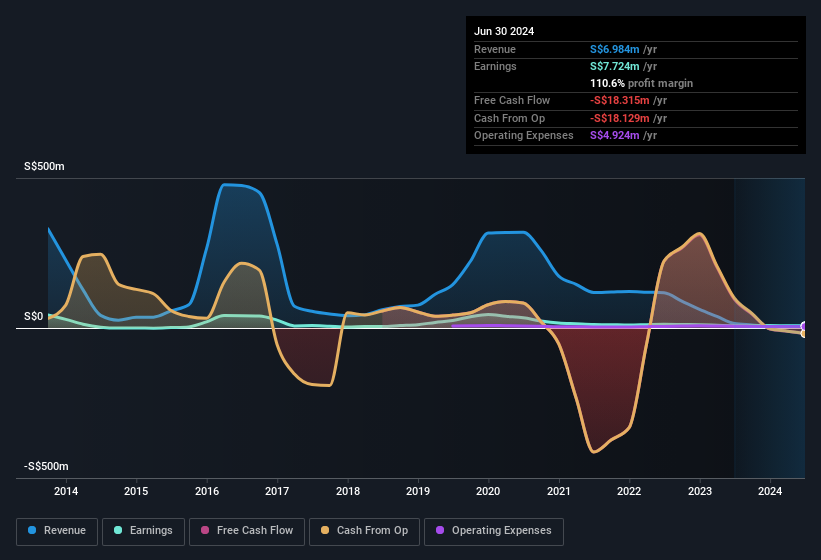Click the 2017 x-axis label
This screenshot has height=560, width=821.
click(x=277, y=491)
